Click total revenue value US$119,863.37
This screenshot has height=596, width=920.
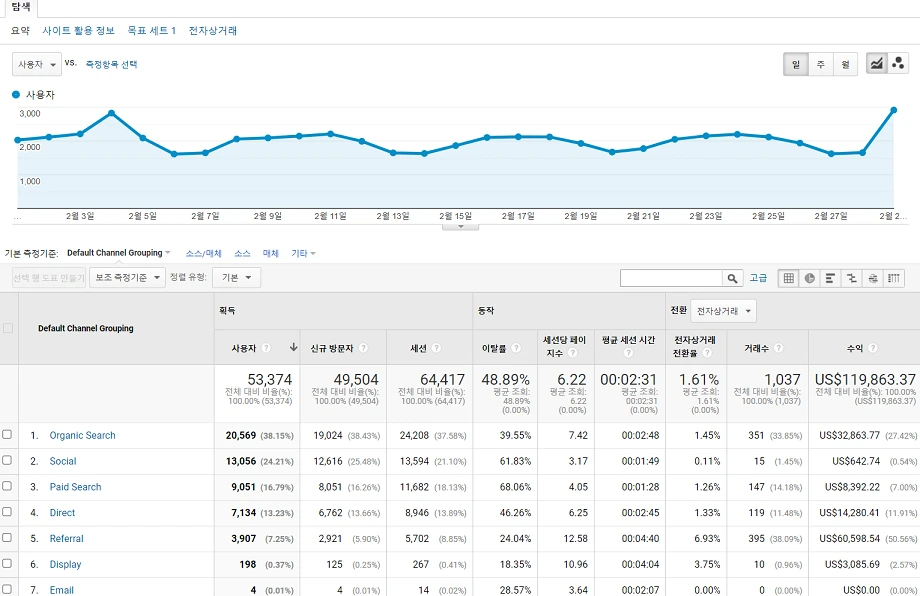click(865, 380)
